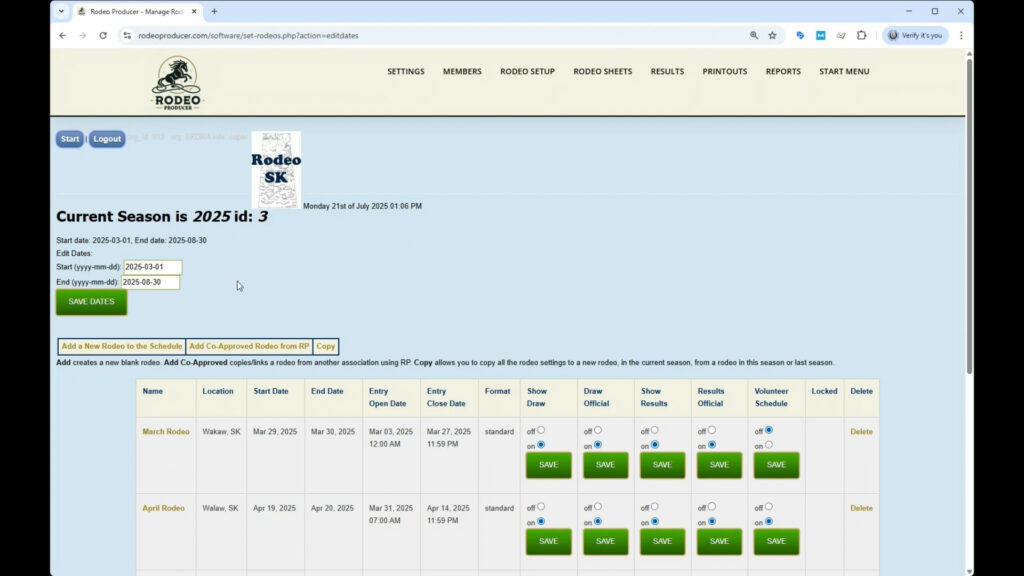Open the PRINTOUTS menu

click(724, 72)
